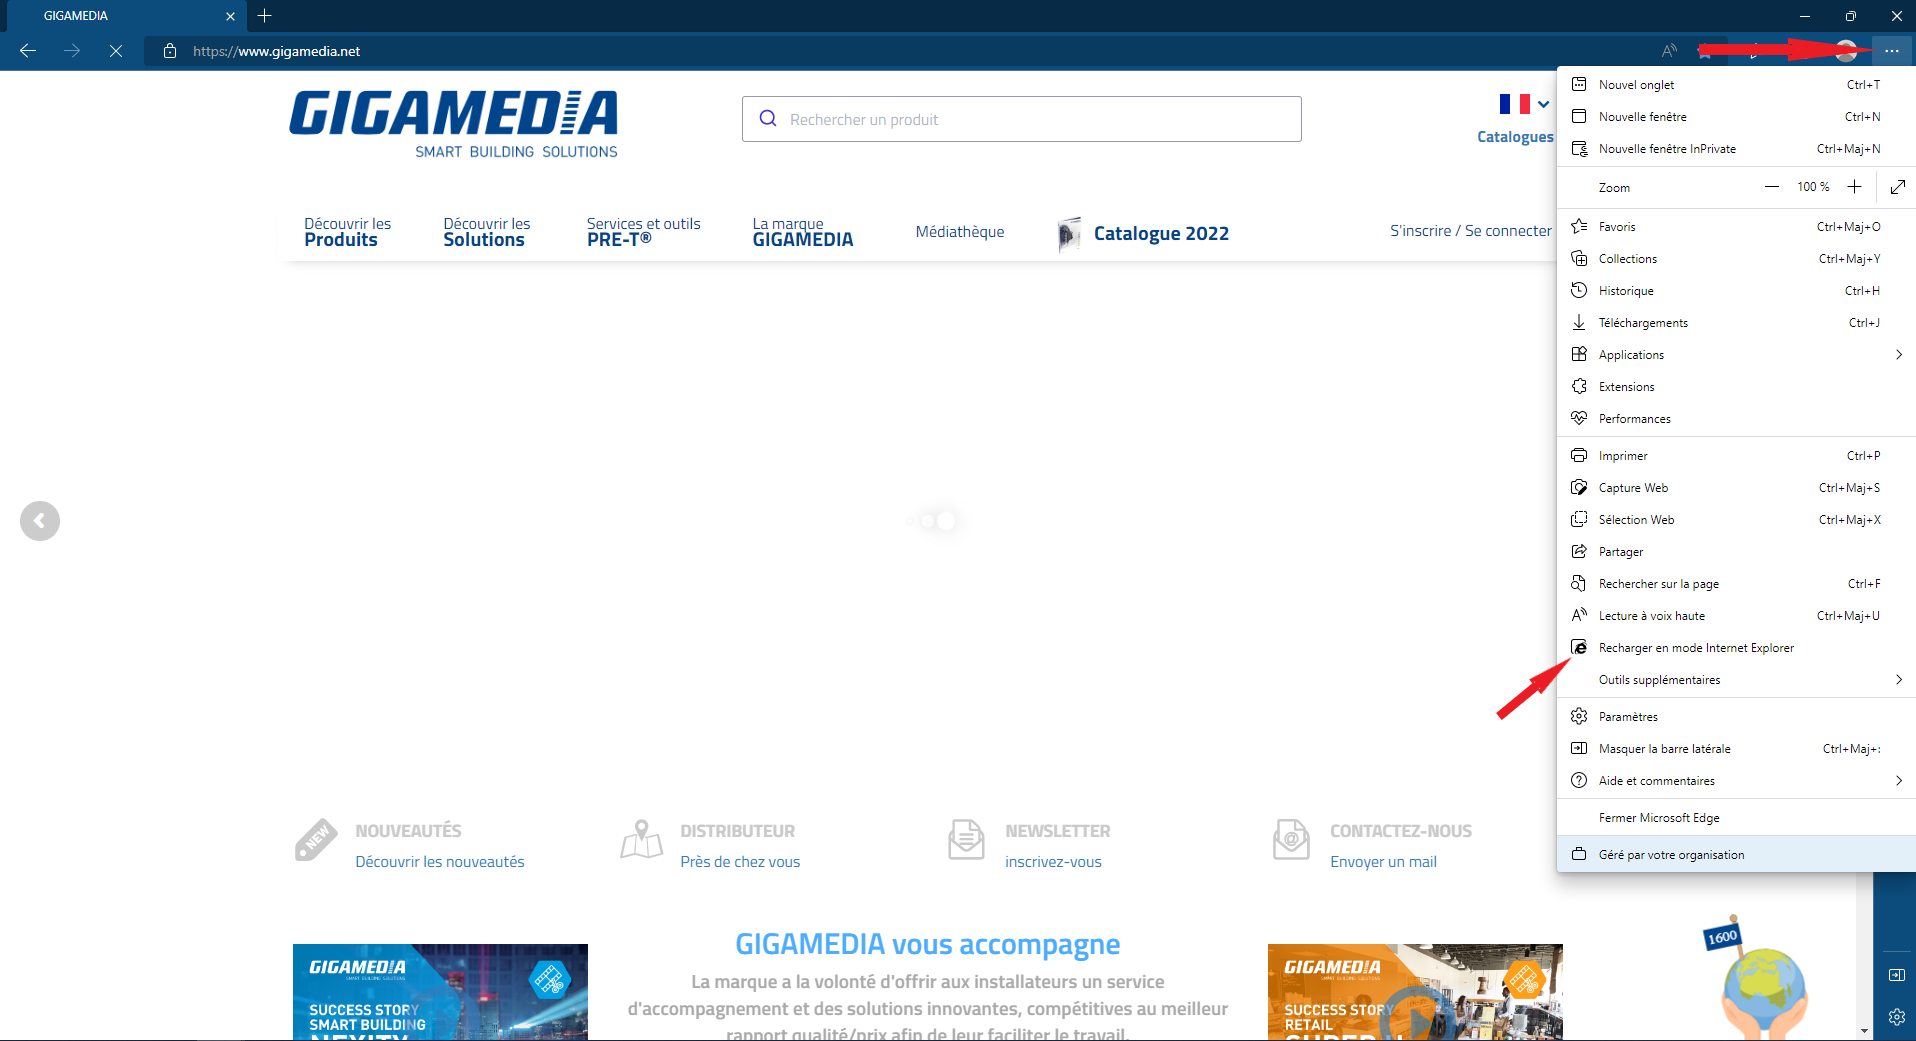Open La marque GIGAMEDIA menu
Viewport: 1916px width, 1041px height.
pyautogui.click(x=803, y=232)
